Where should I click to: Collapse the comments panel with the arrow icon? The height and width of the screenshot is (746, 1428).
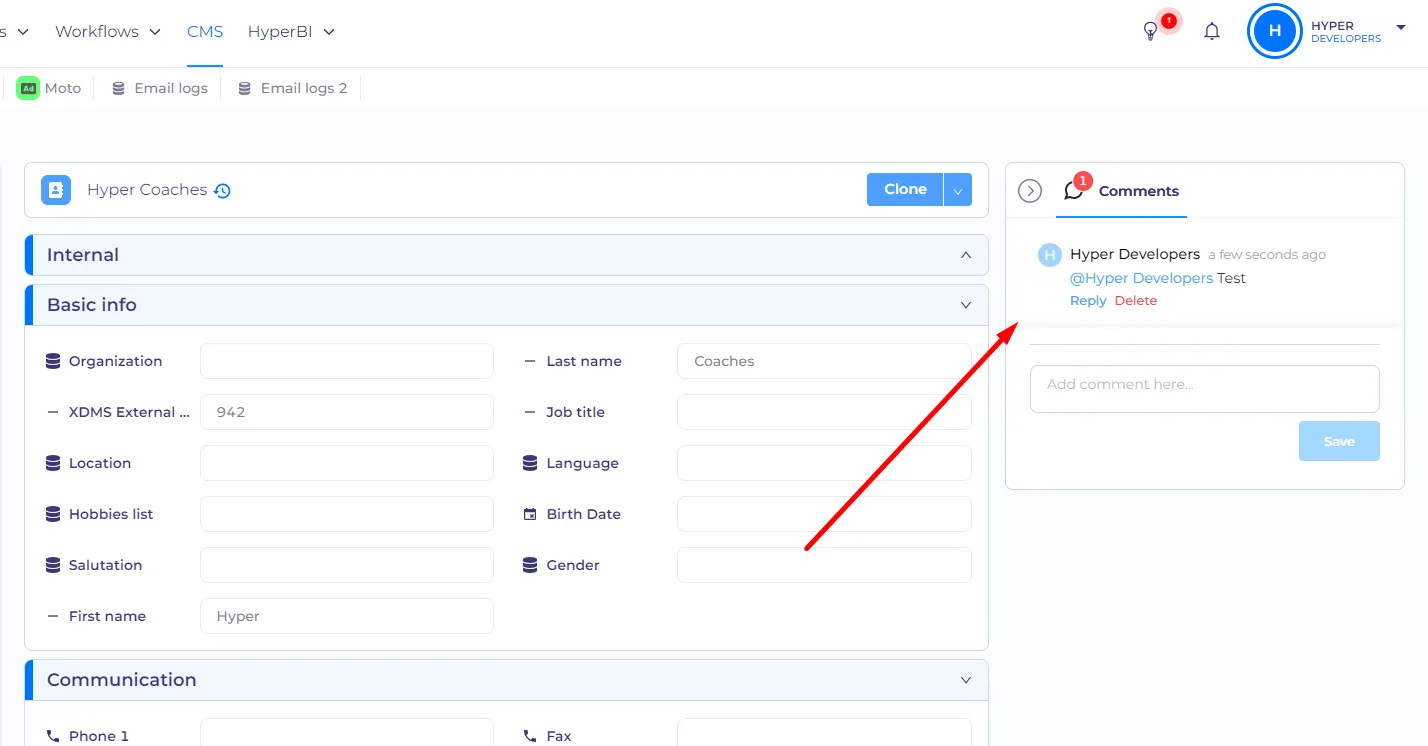click(1030, 191)
